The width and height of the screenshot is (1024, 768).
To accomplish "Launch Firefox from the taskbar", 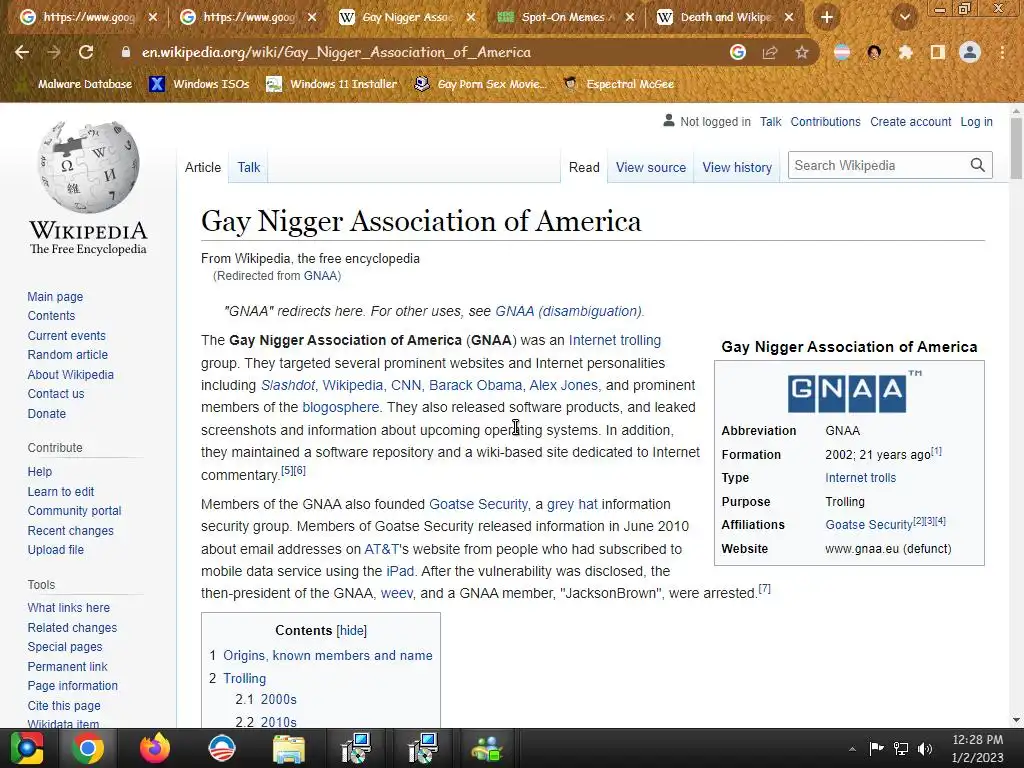I will pyautogui.click(x=155, y=748).
